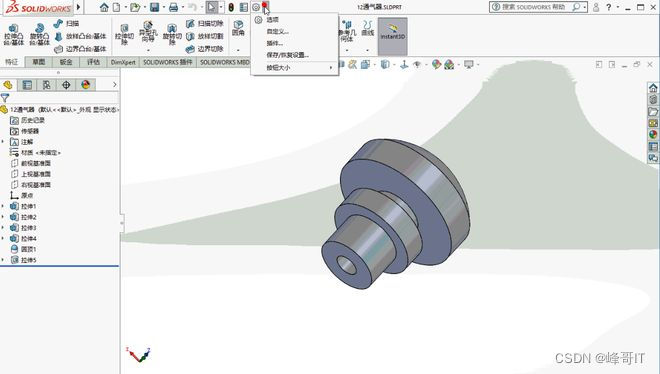The height and width of the screenshot is (374, 660).
Task: Open the DisplayManager color ball tab
Action: pos(85,85)
